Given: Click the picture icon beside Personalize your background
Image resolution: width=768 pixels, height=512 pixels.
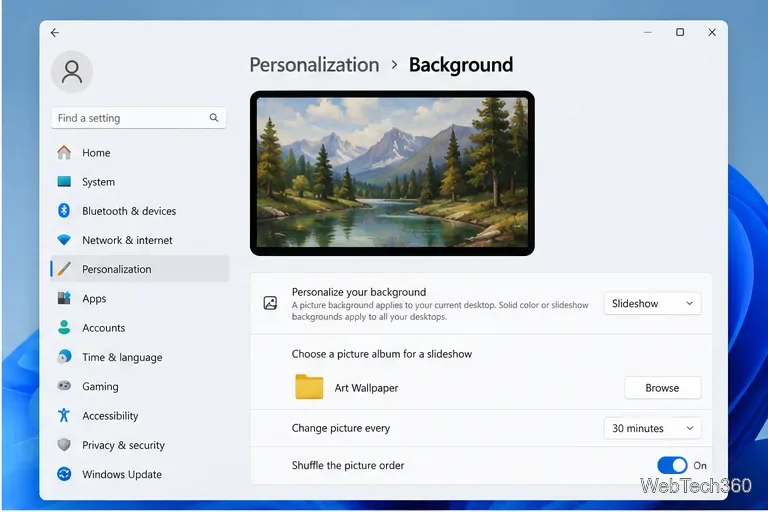Looking at the screenshot, I should [x=270, y=303].
